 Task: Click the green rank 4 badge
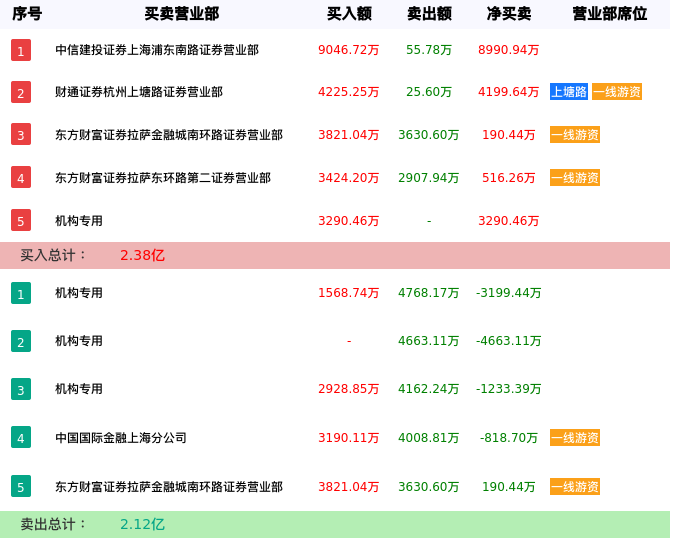21,437
